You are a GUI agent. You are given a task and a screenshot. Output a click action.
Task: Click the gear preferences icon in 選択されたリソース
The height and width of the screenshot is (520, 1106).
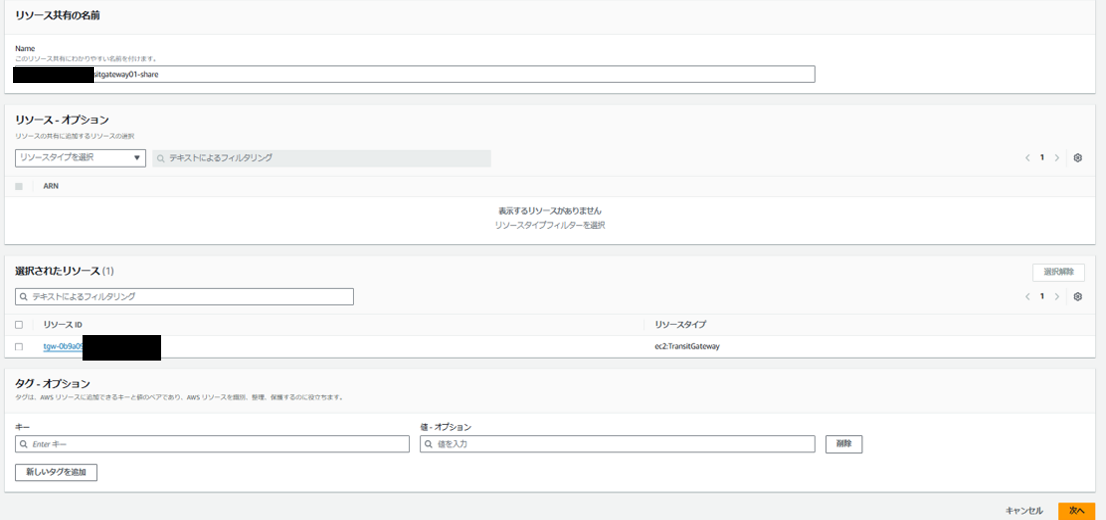tap(1077, 297)
